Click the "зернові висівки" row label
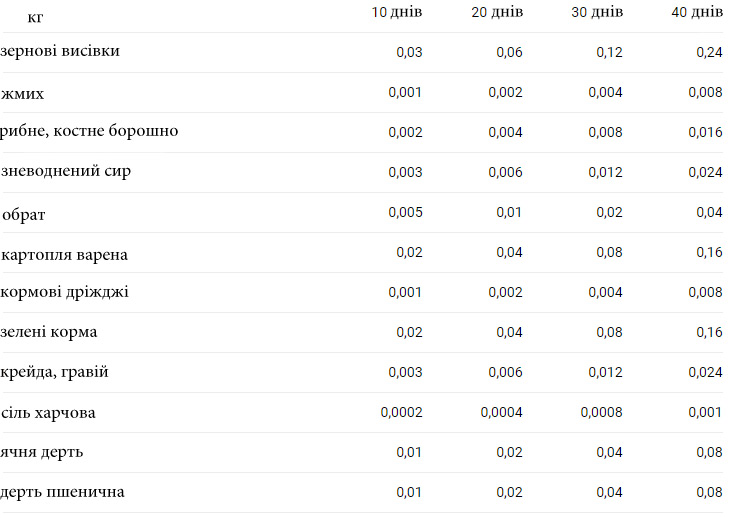The width and height of the screenshot is (747, 518). (60, 51)
